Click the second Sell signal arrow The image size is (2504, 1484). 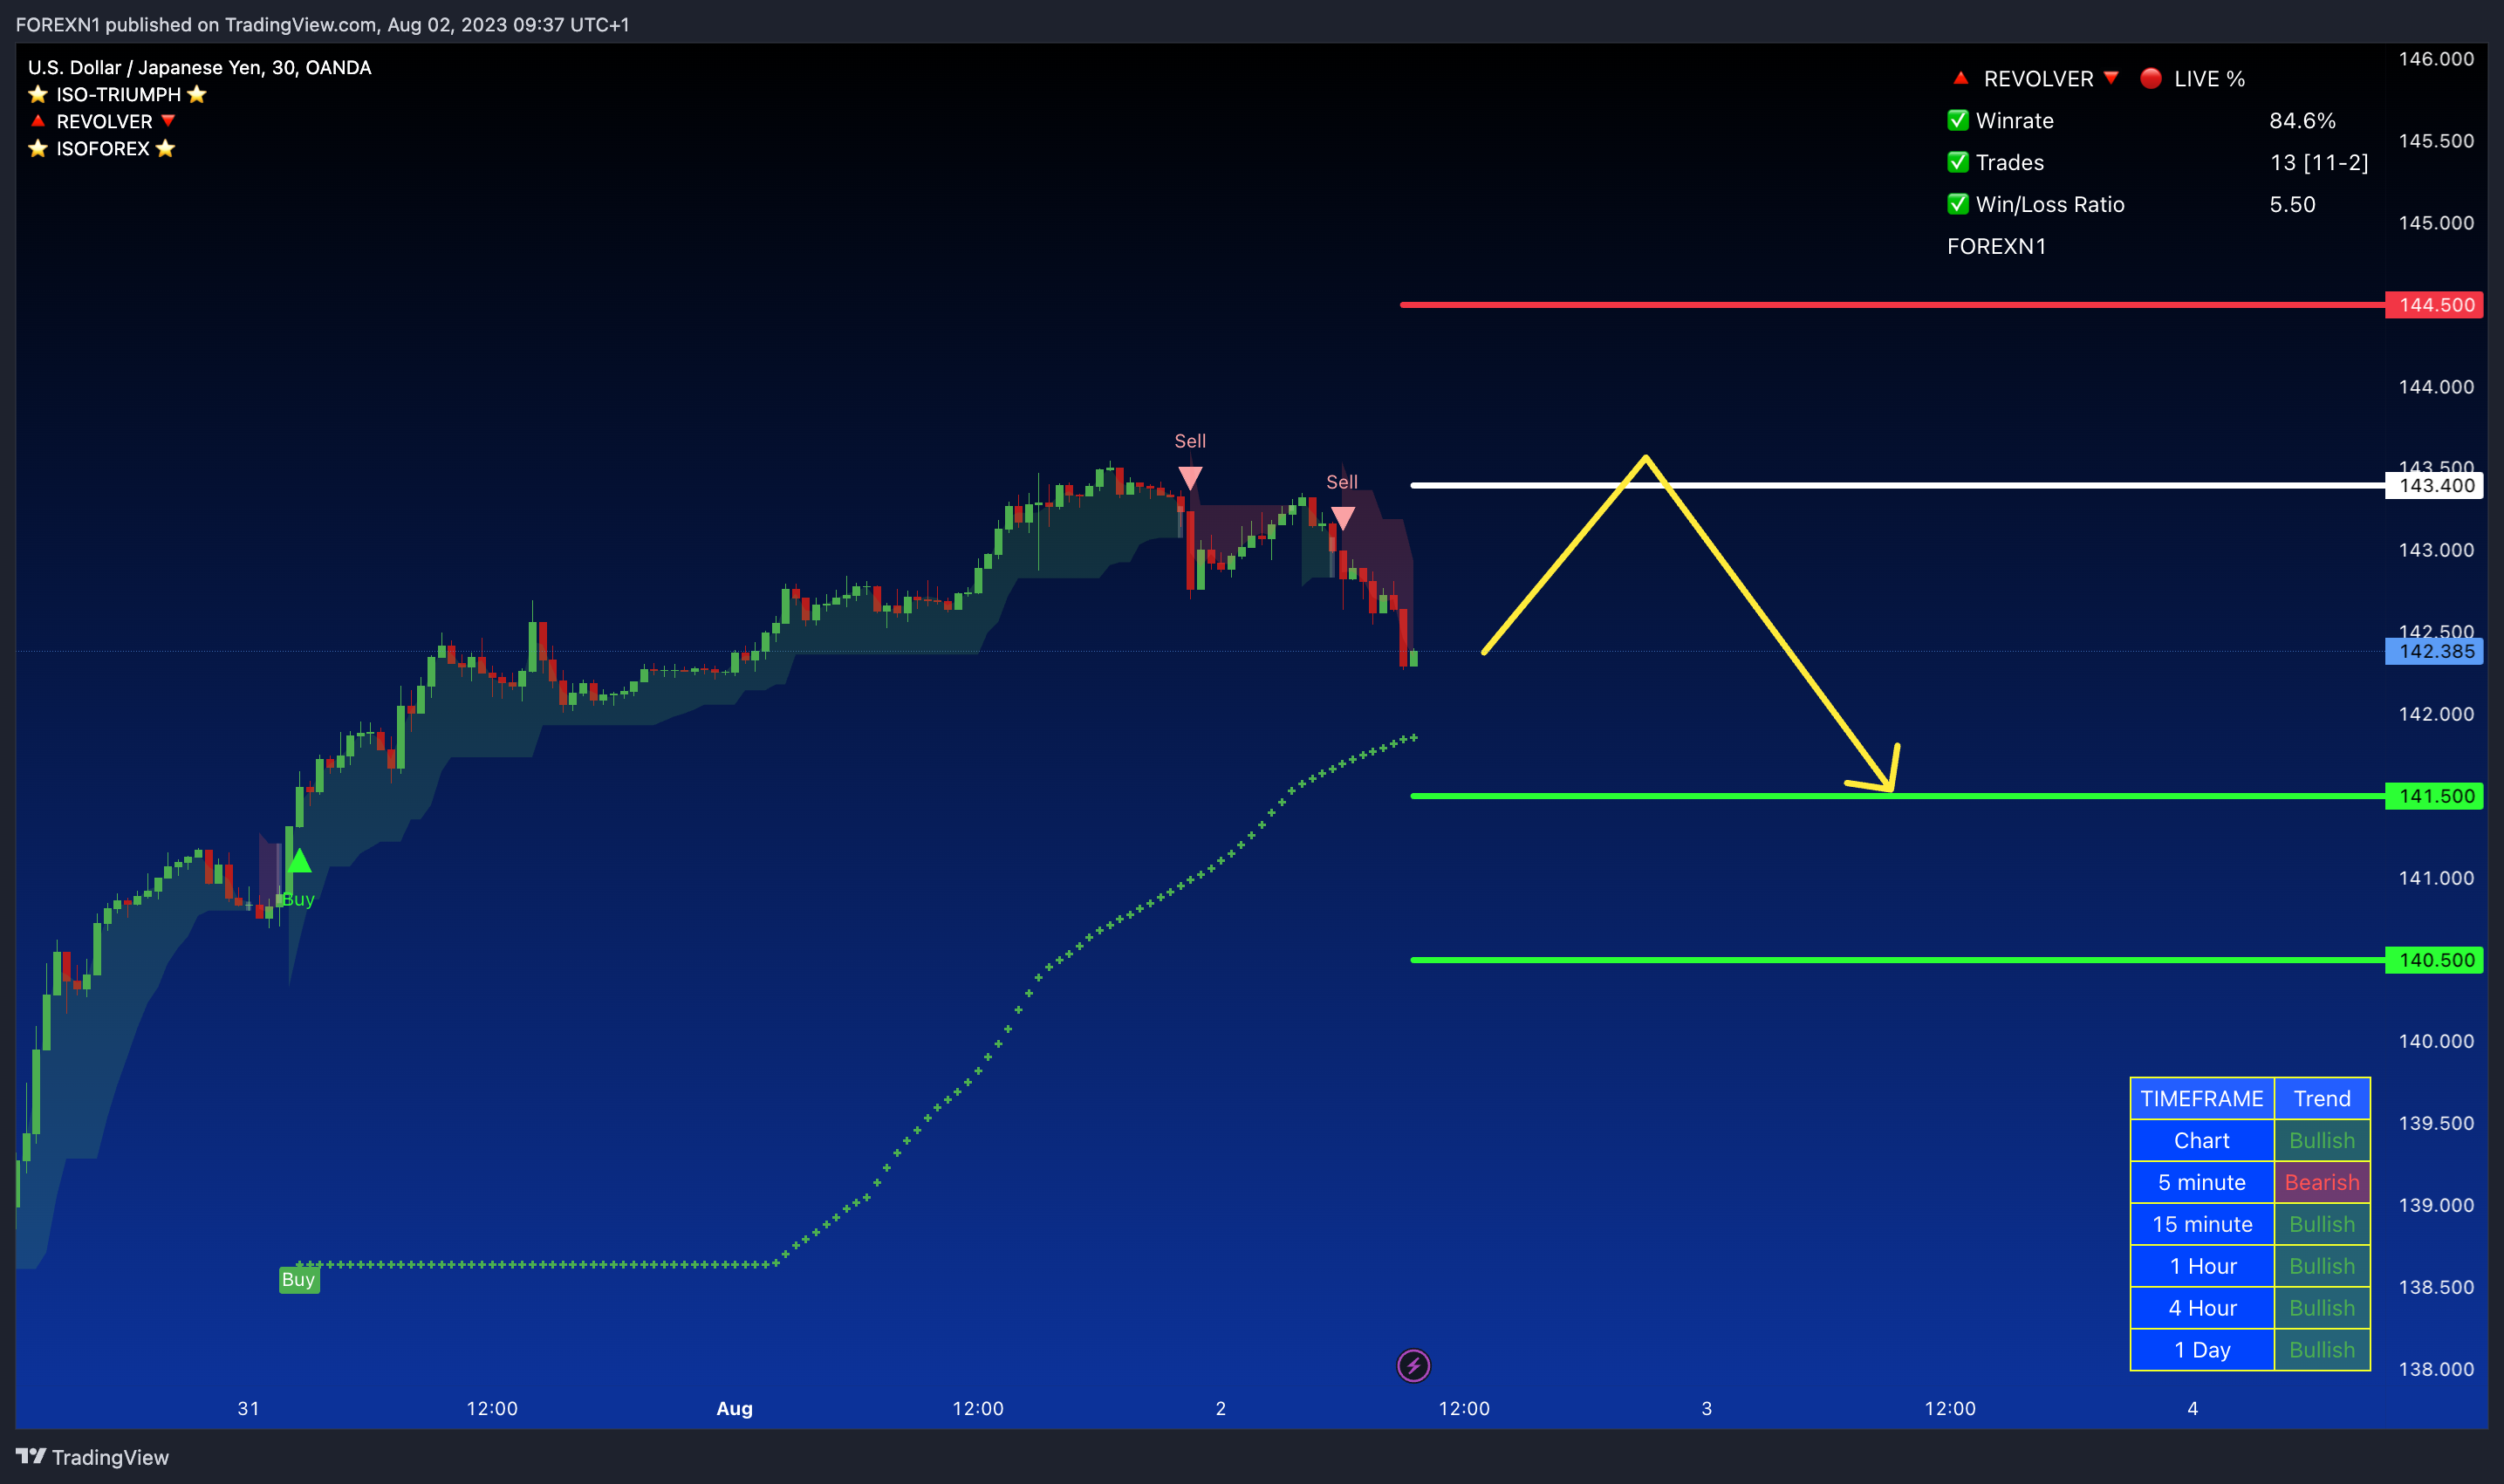point(1343,518)
